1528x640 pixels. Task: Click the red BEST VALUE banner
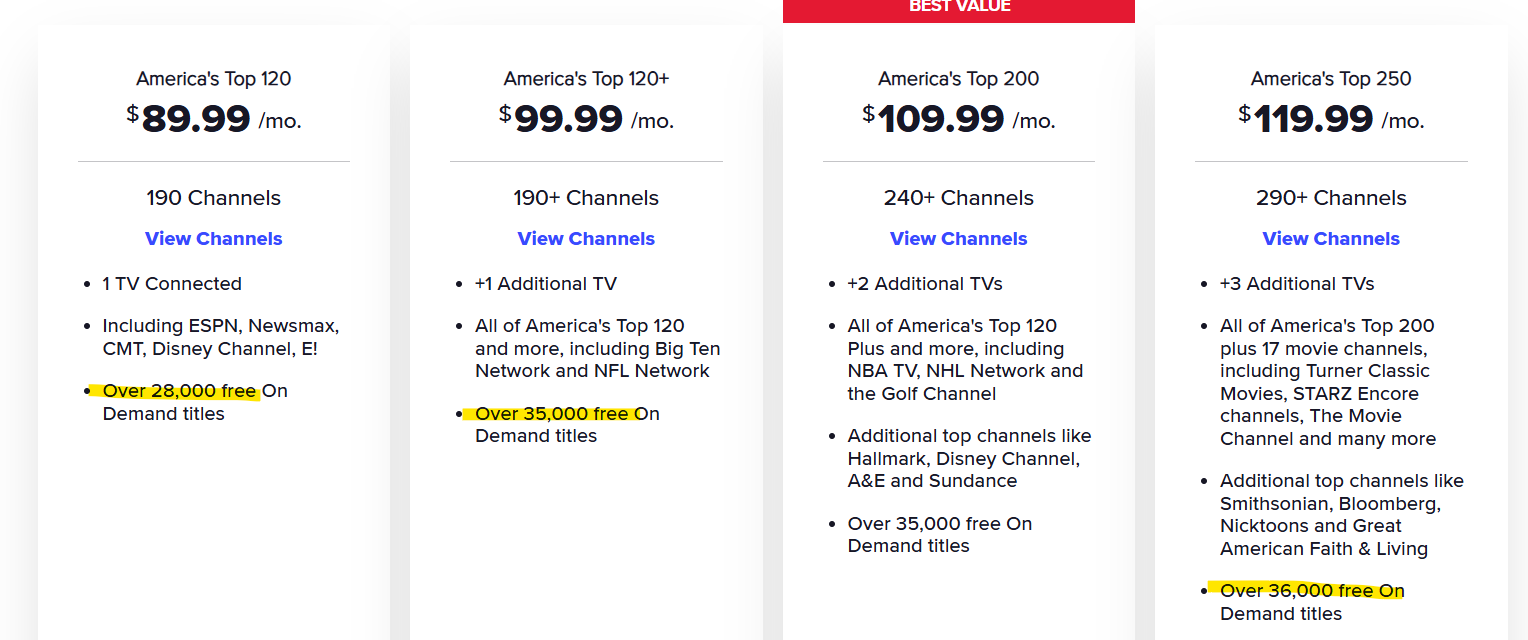(x=958, y=8)
